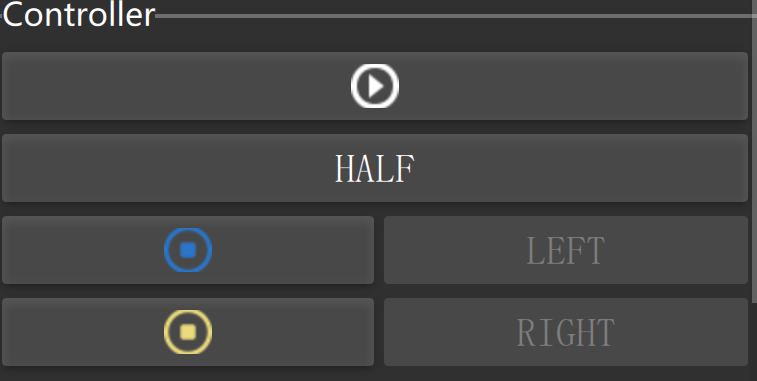Viewport: 757px width, 381px height.
Task: Click the RIGHT button
Action: [x=566, y=332]
